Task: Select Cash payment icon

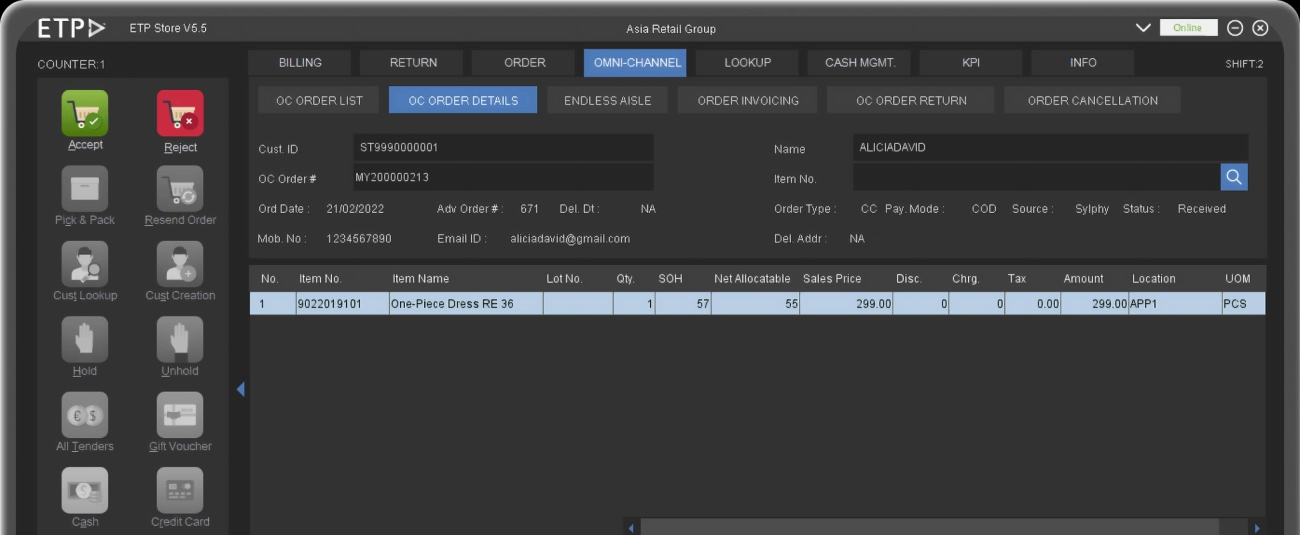Action: click(85, 490)
